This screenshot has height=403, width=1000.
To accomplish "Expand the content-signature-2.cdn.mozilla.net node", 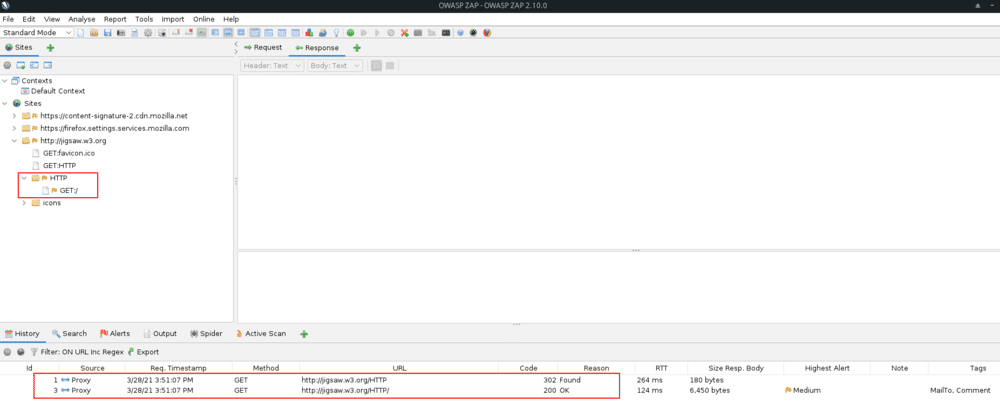I will 15,116.
